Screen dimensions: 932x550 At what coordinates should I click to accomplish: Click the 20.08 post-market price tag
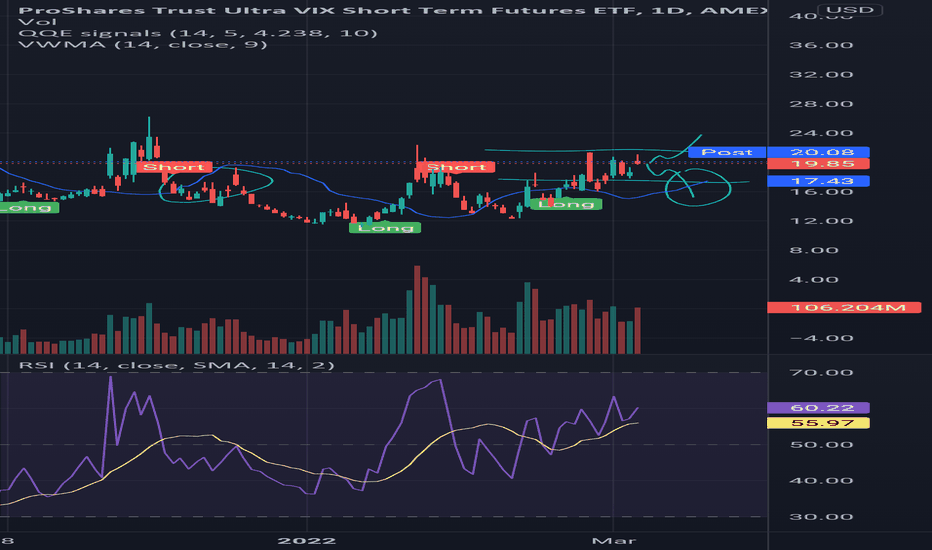point(818,152)
